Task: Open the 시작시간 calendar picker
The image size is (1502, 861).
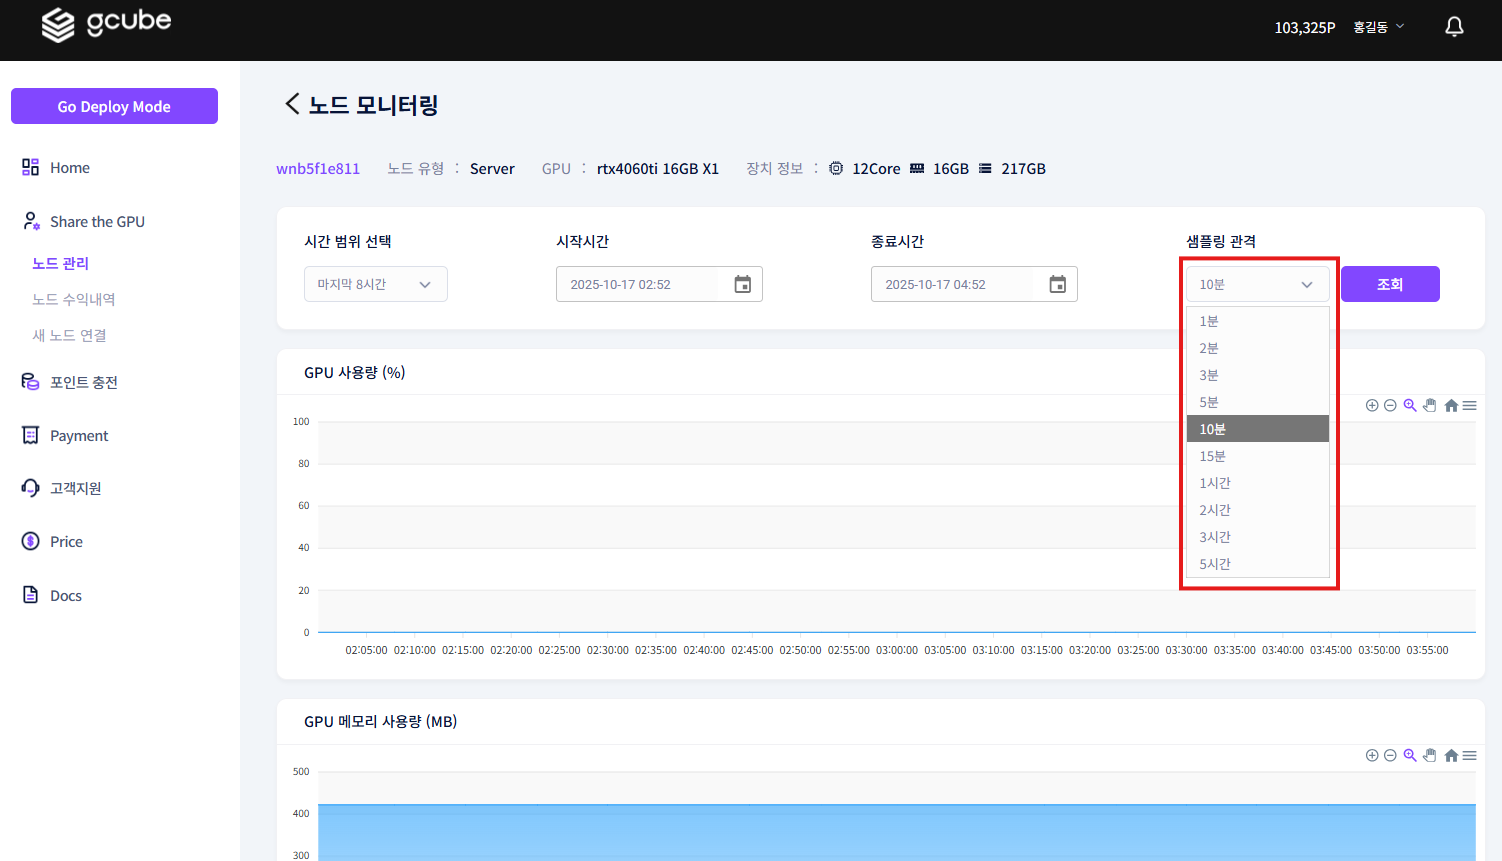Action: (742, 284)
